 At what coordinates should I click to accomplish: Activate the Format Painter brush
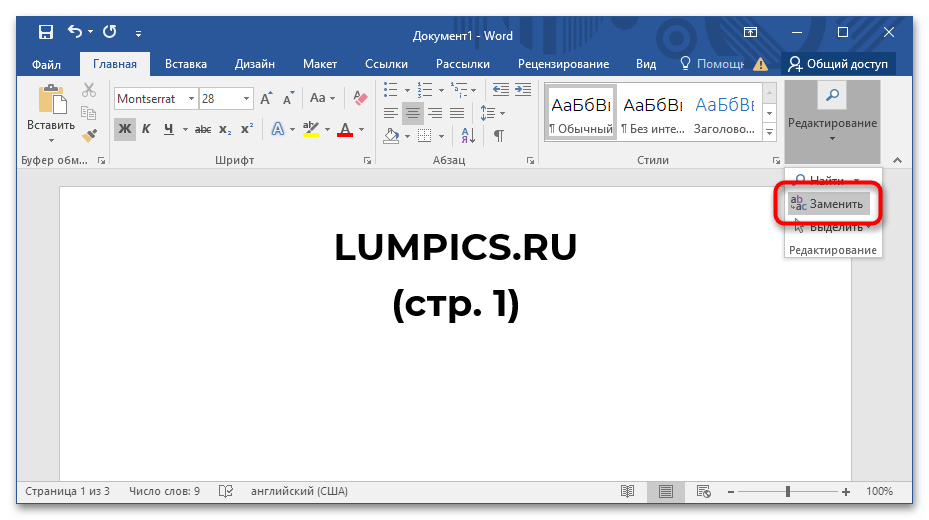coord(89,136)
